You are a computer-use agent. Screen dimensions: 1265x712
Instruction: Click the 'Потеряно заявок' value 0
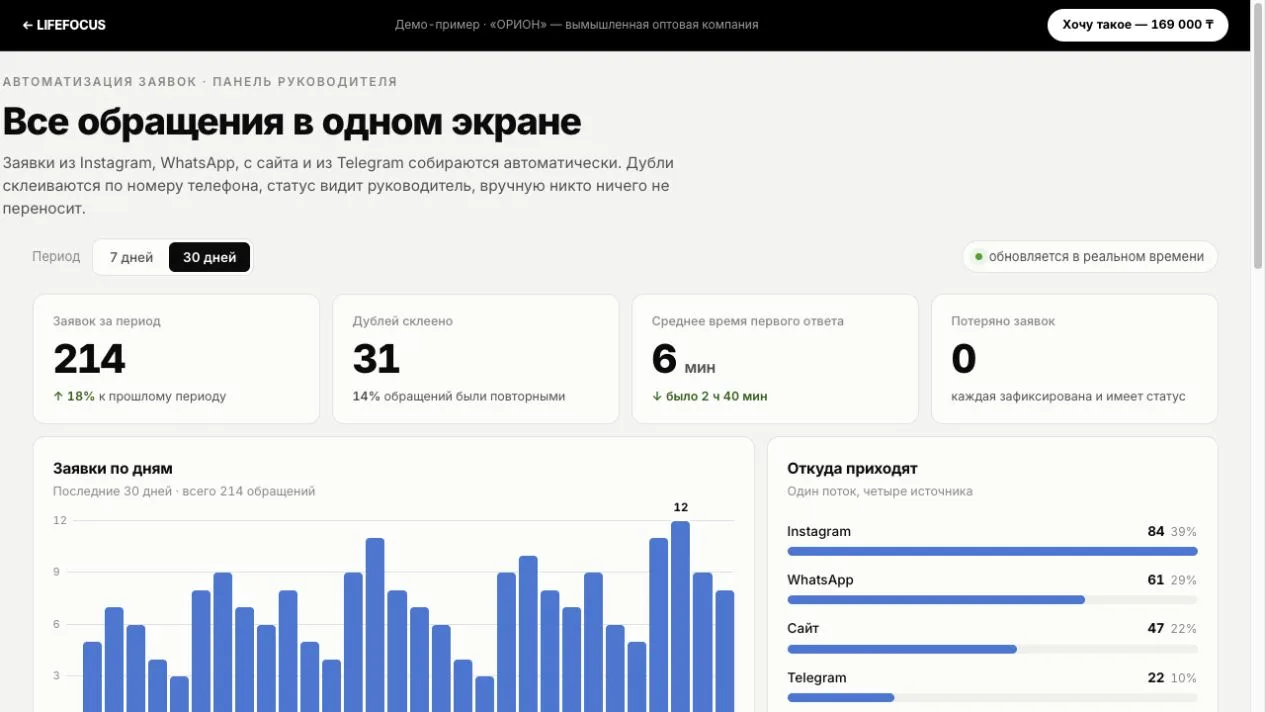point(964,359)
